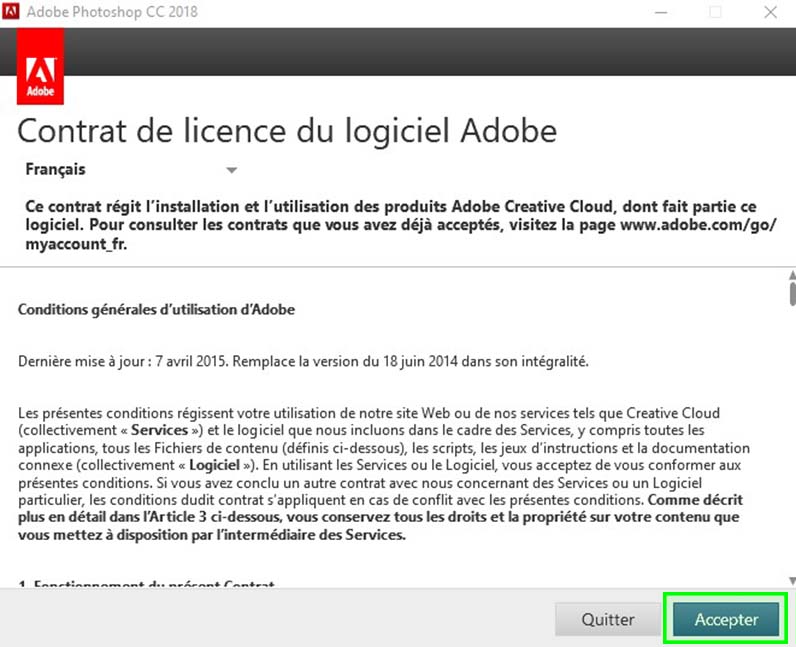Click the scroll down arrow of license text
The image size is (796, 647).
tap(791, 580)
